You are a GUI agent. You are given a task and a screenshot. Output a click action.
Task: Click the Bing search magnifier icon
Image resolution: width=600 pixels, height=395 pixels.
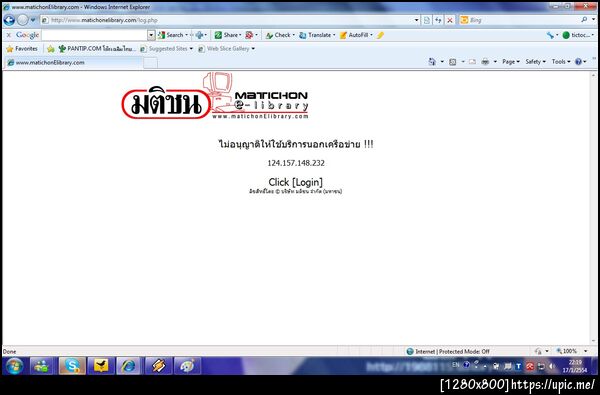point(584,20)
